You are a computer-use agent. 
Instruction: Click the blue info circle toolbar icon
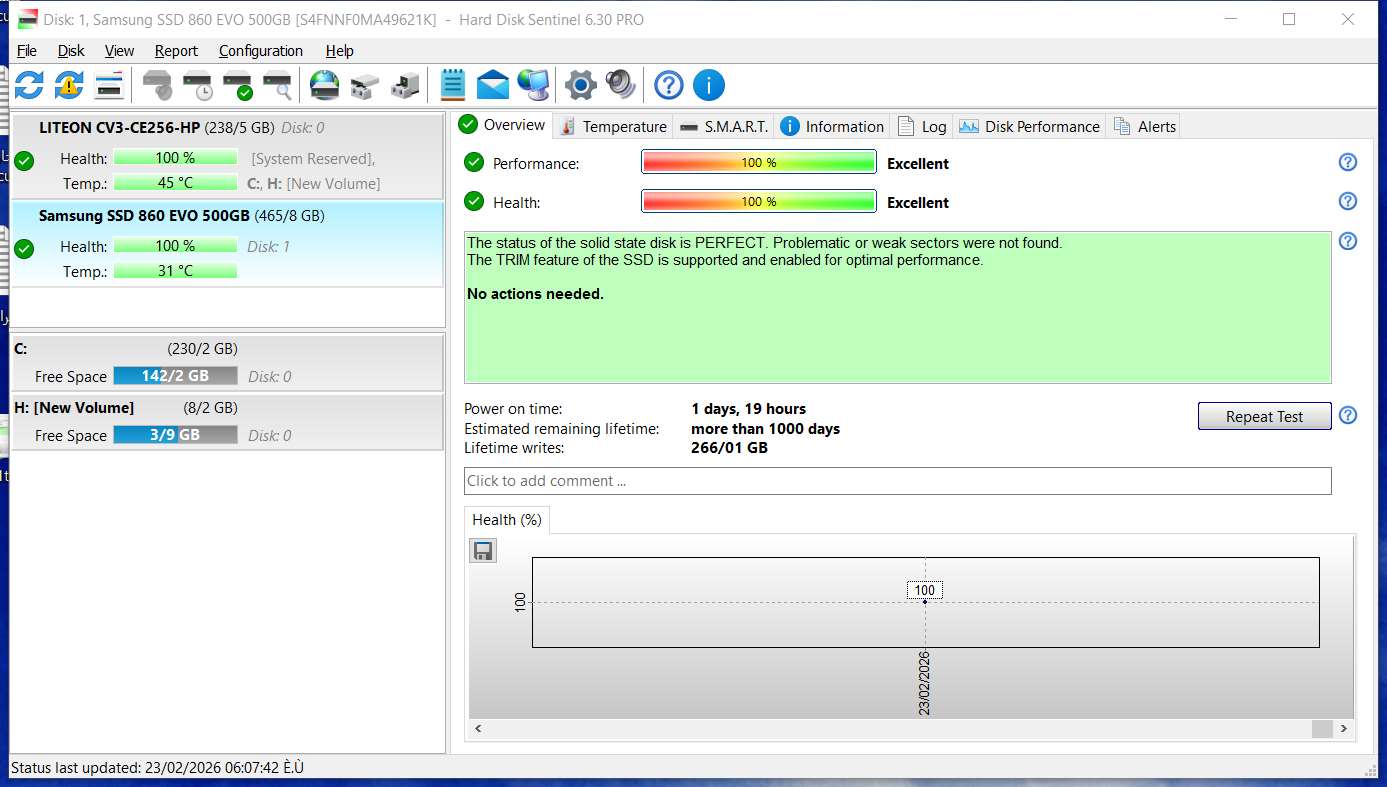(x=709, y=86)
